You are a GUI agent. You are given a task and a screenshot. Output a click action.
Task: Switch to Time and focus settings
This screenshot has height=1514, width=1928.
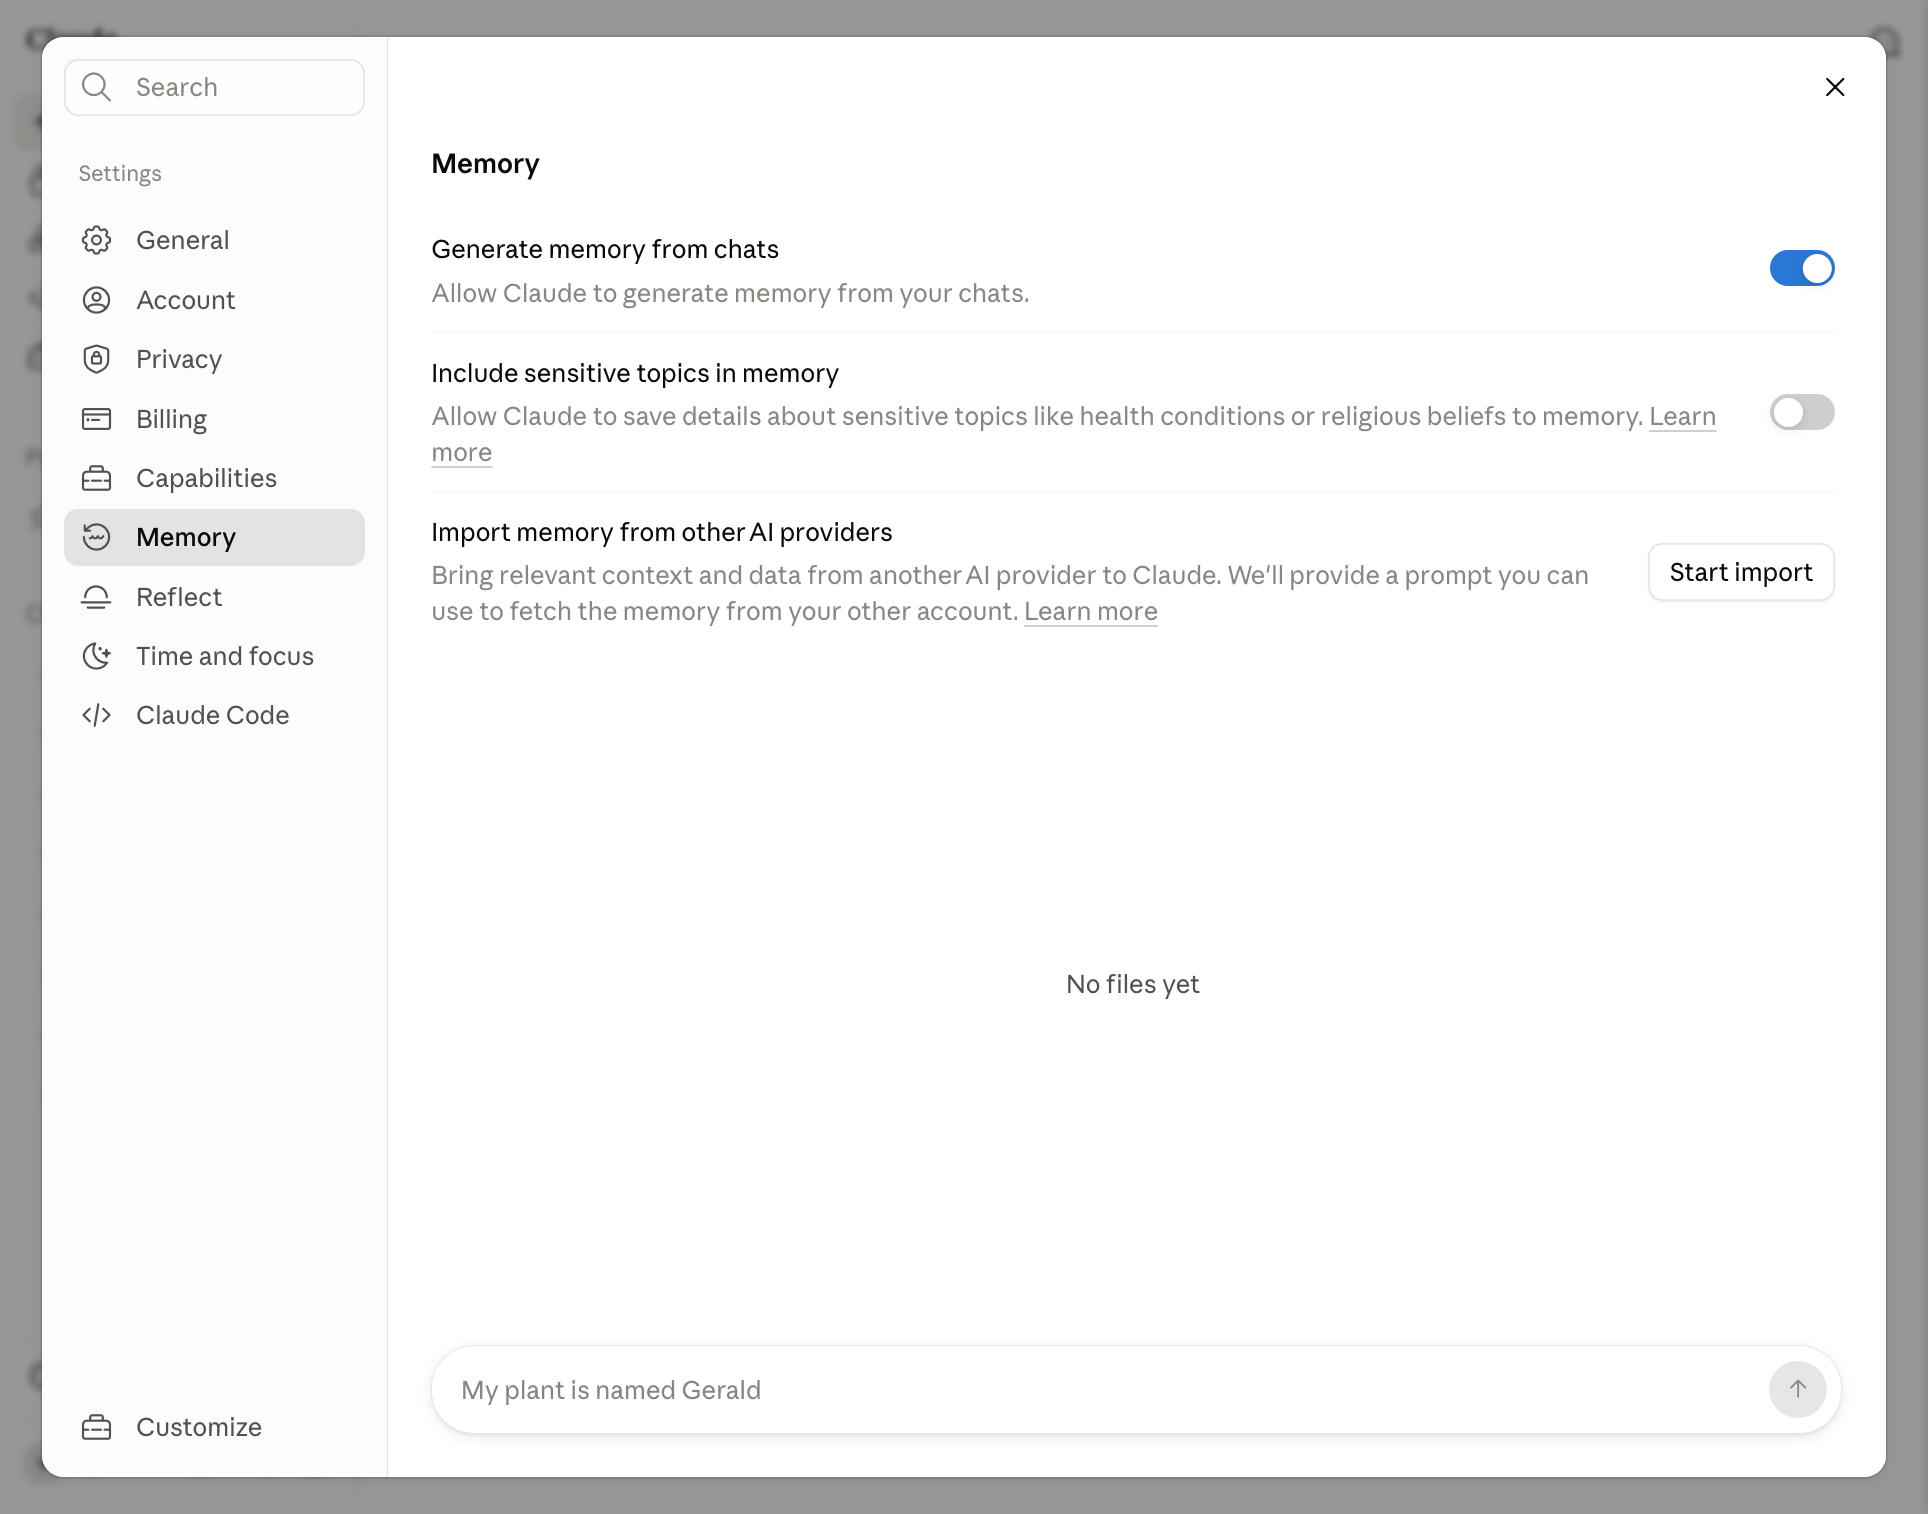(x=214, y=656)
